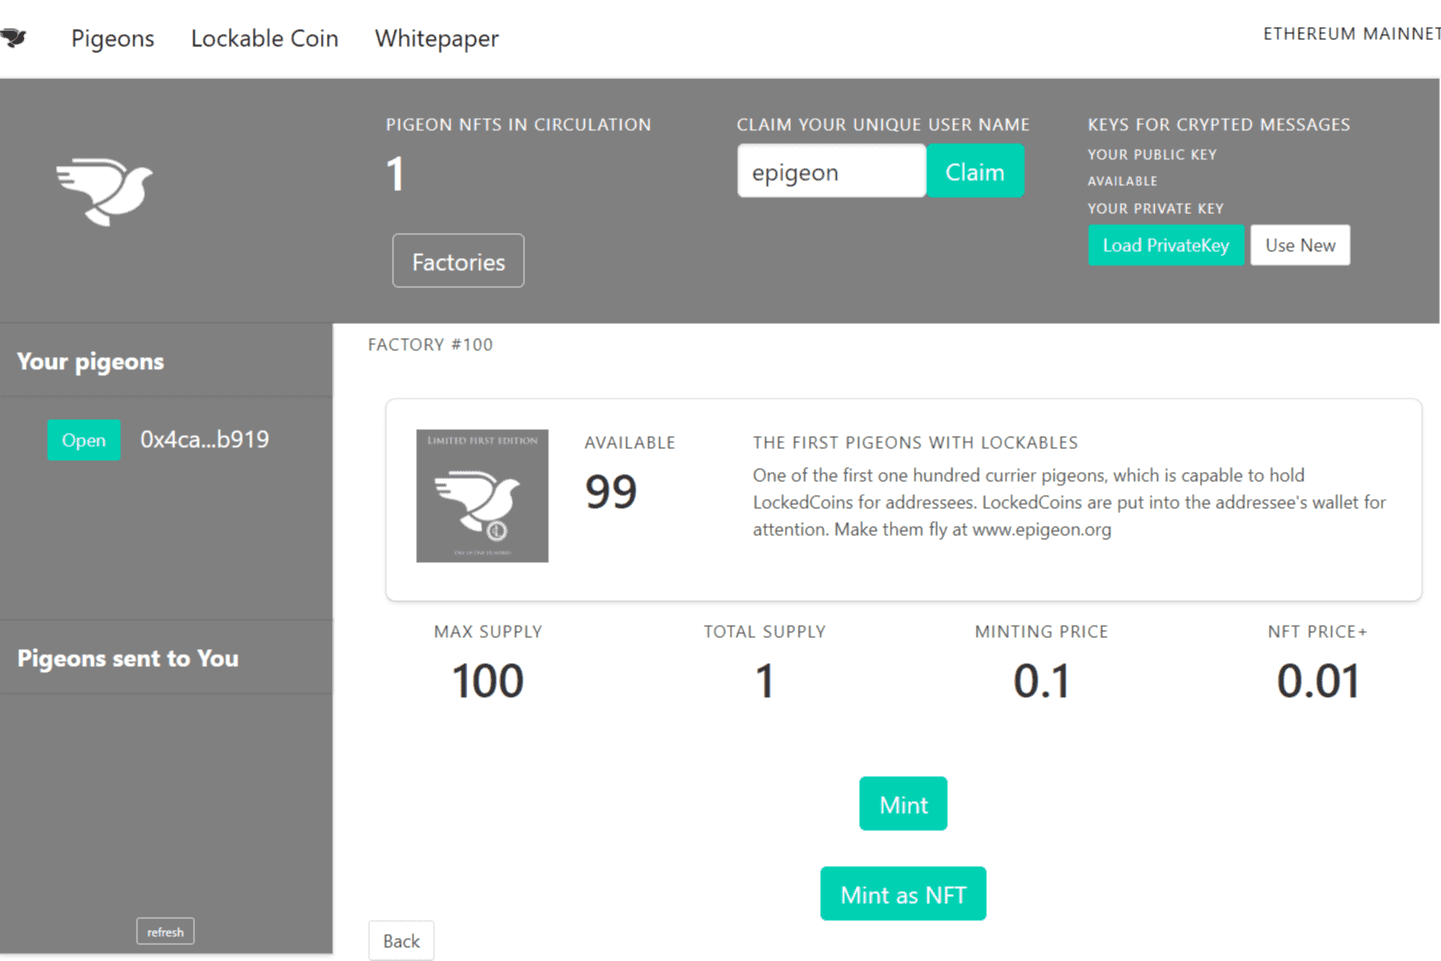This screenshot has height=961, width=1441.
Task: Edit the unique user name field
Action: coord(831,171)
